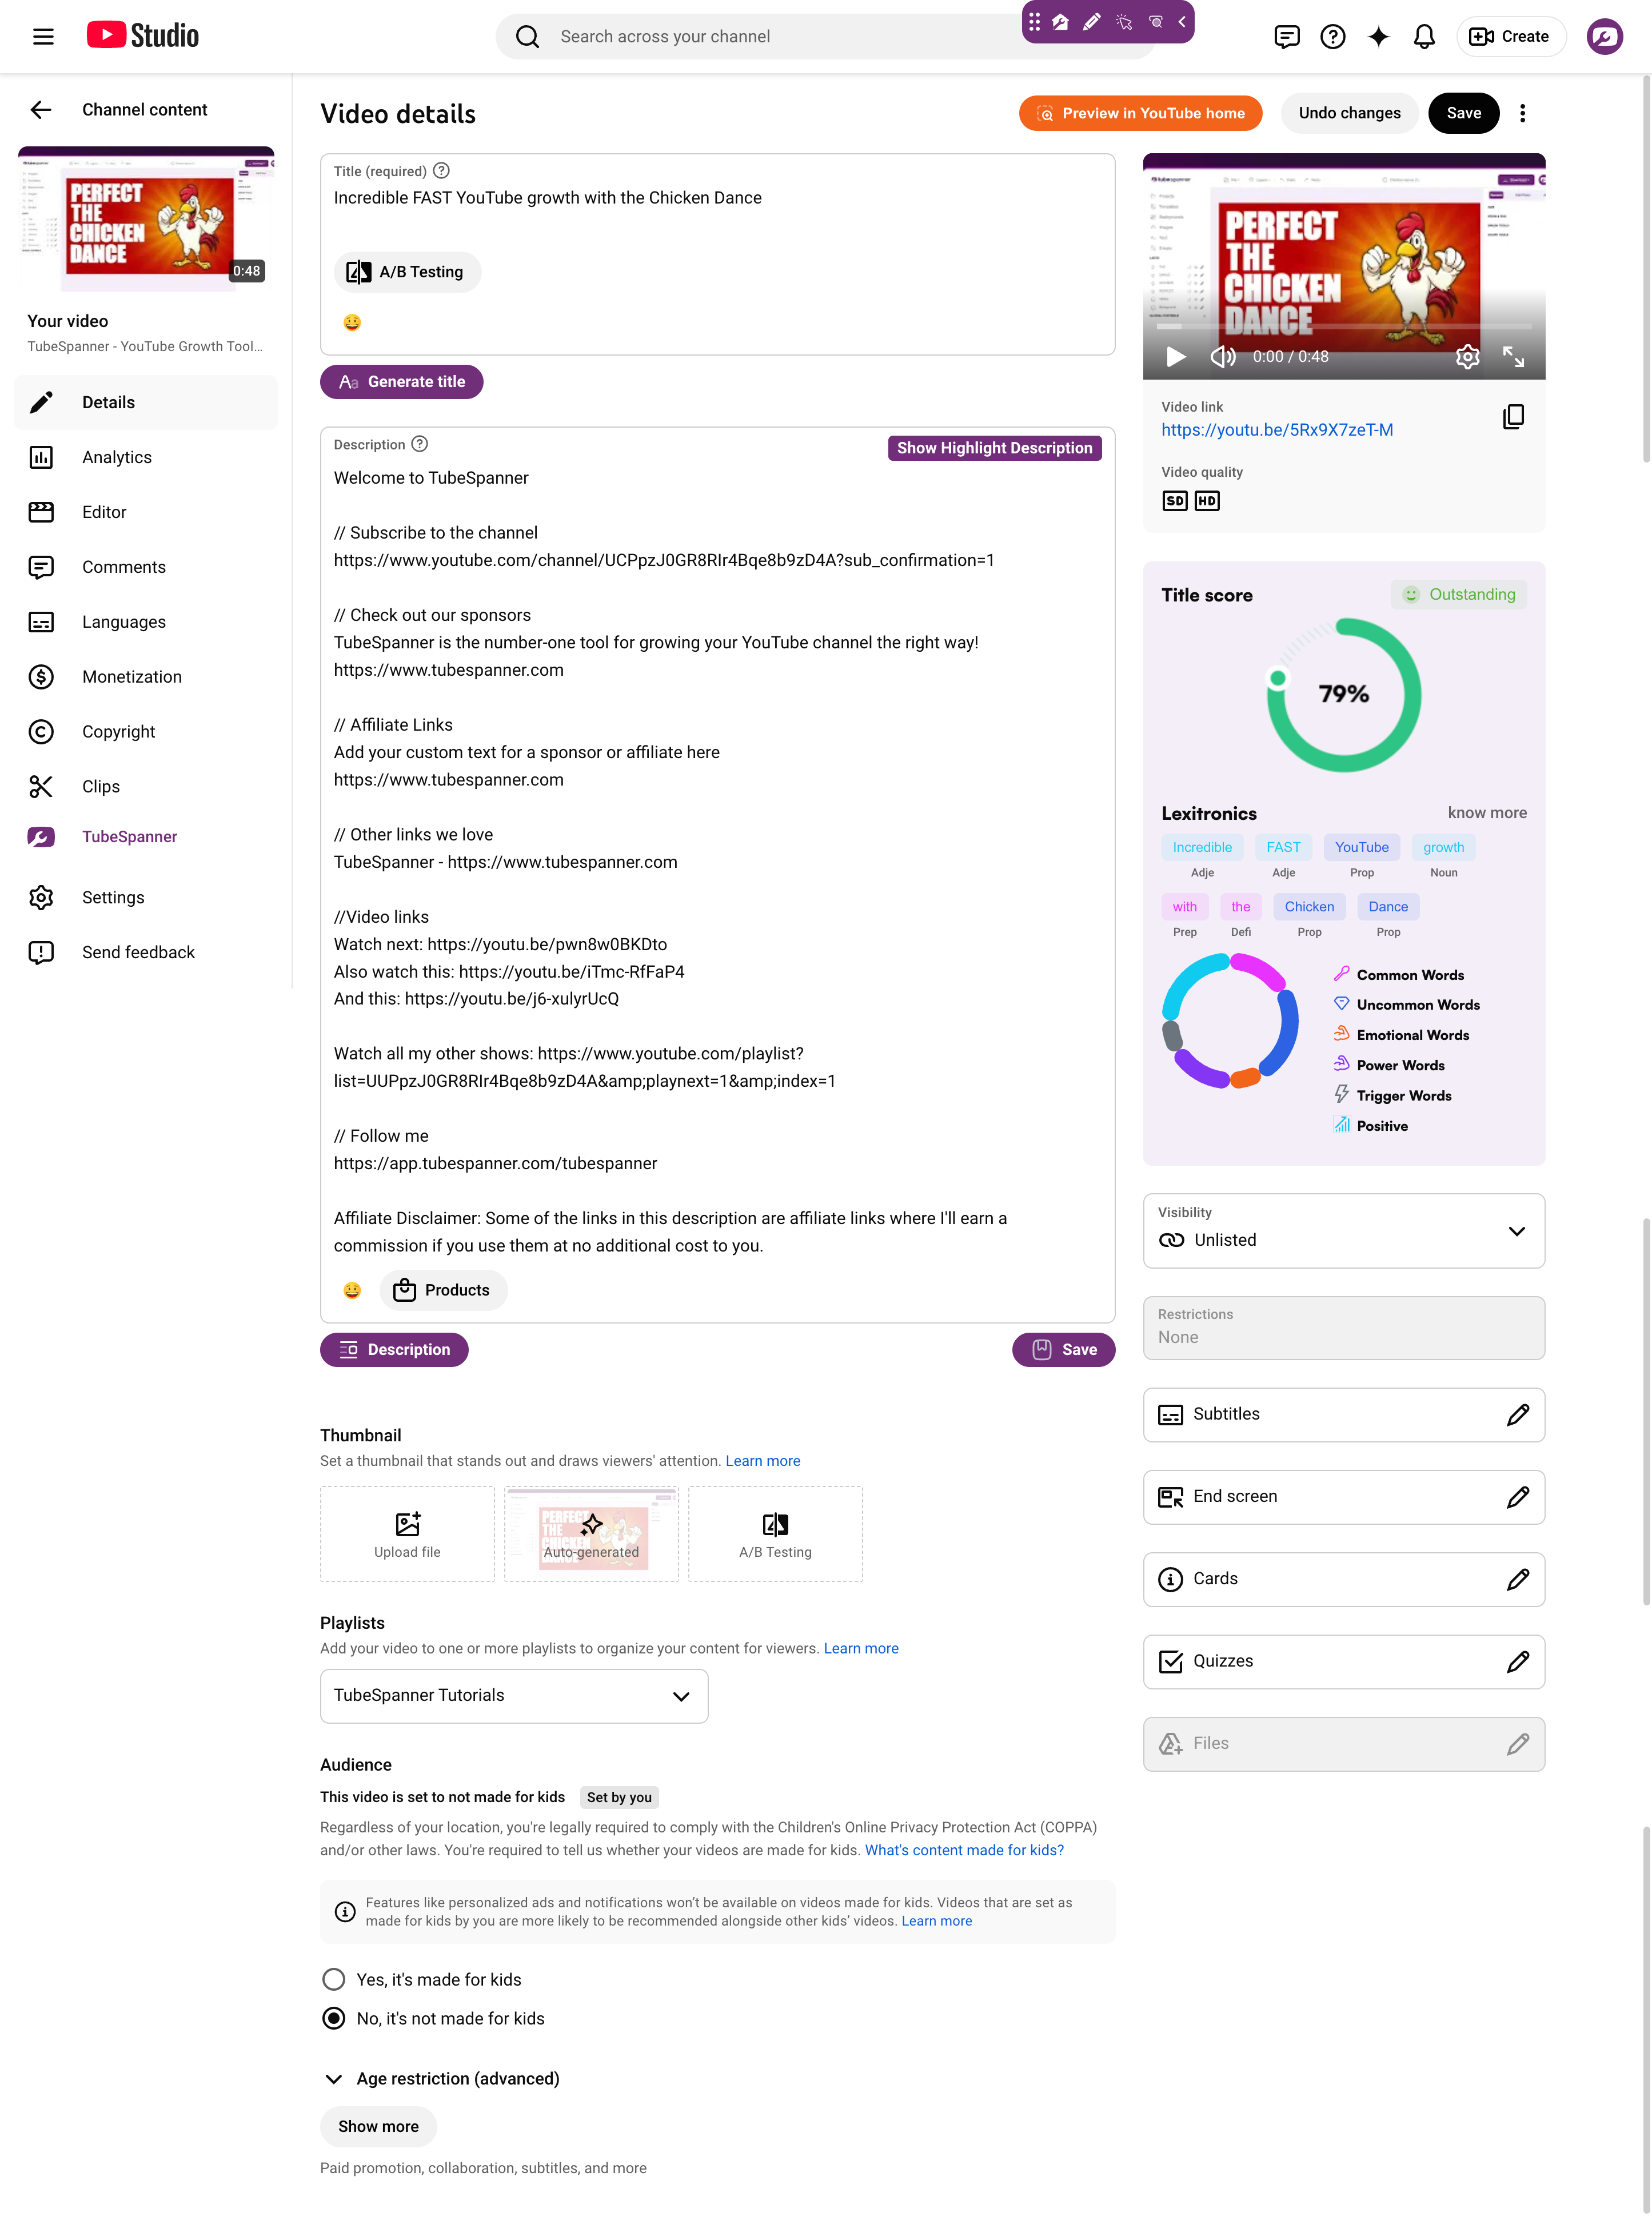
Task: Open the TubeSpanner account avatar
Action: (x=1604, y=37)
